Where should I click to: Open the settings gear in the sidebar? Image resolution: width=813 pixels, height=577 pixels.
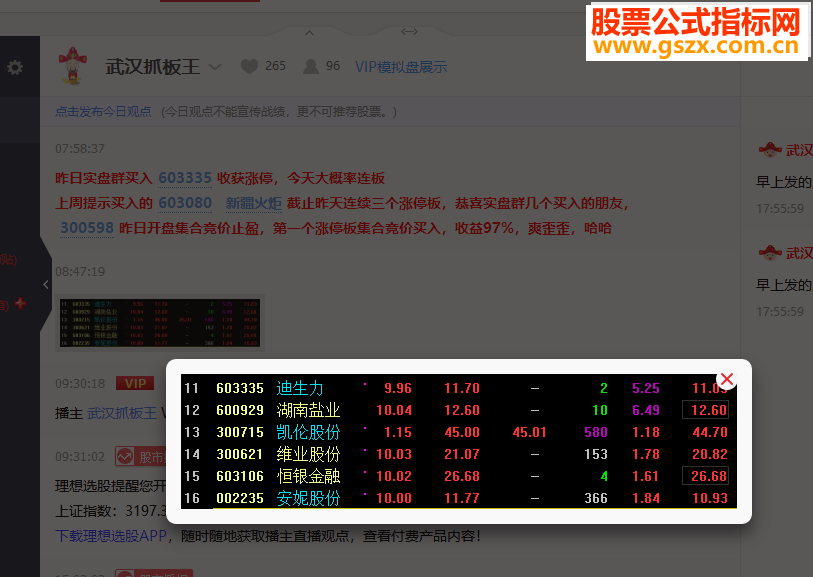click(x=15, y=67)
